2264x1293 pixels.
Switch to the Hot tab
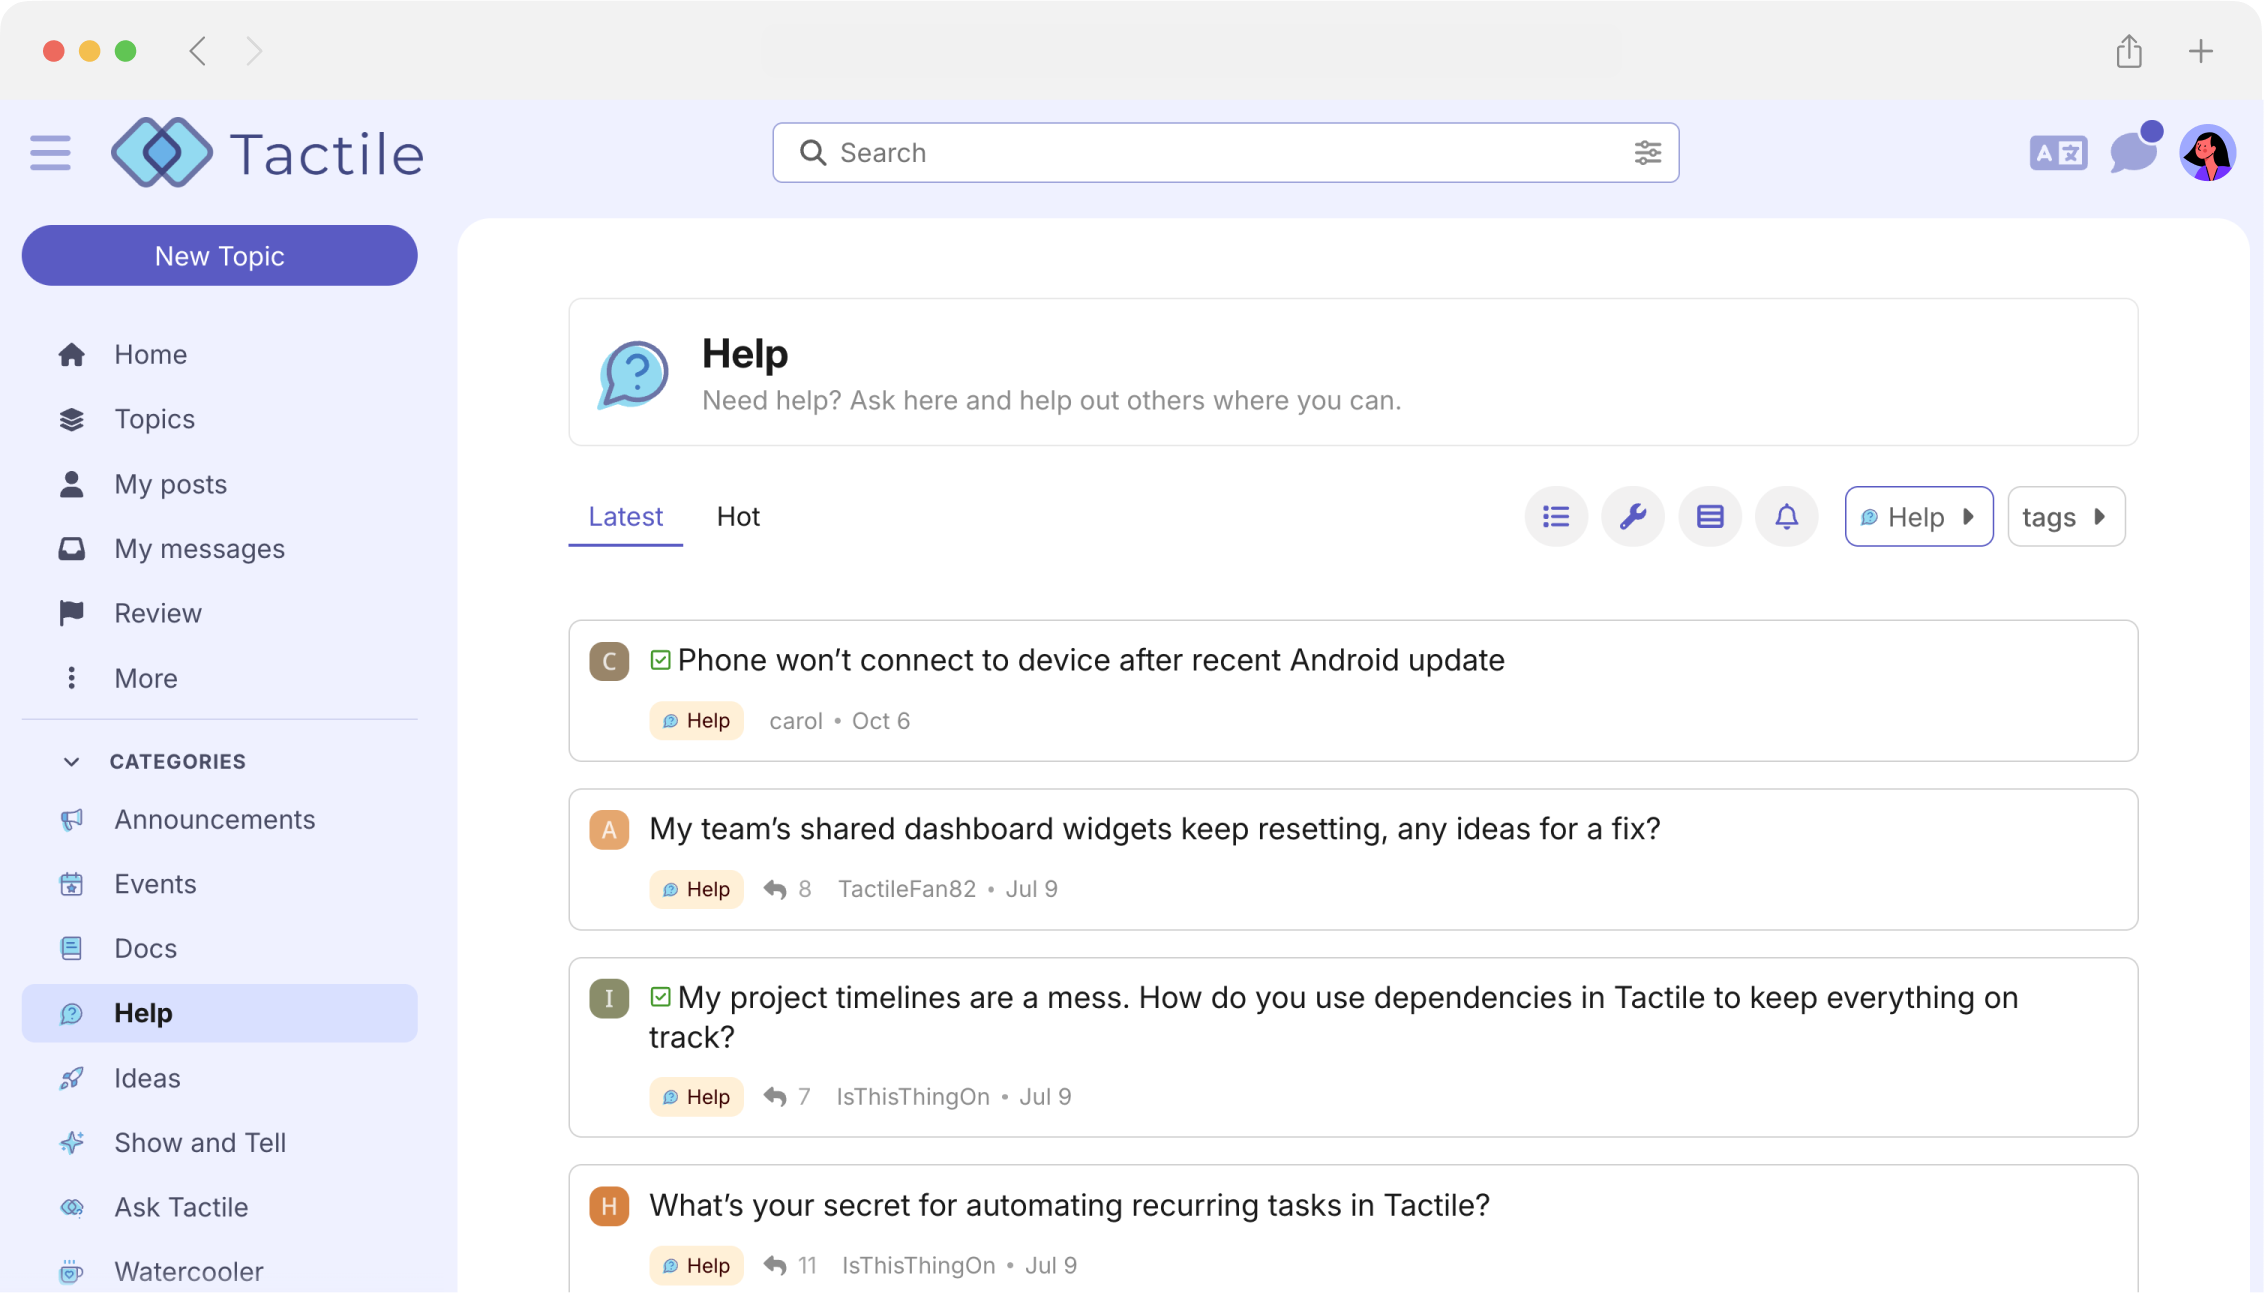click(x=738, y=517)
